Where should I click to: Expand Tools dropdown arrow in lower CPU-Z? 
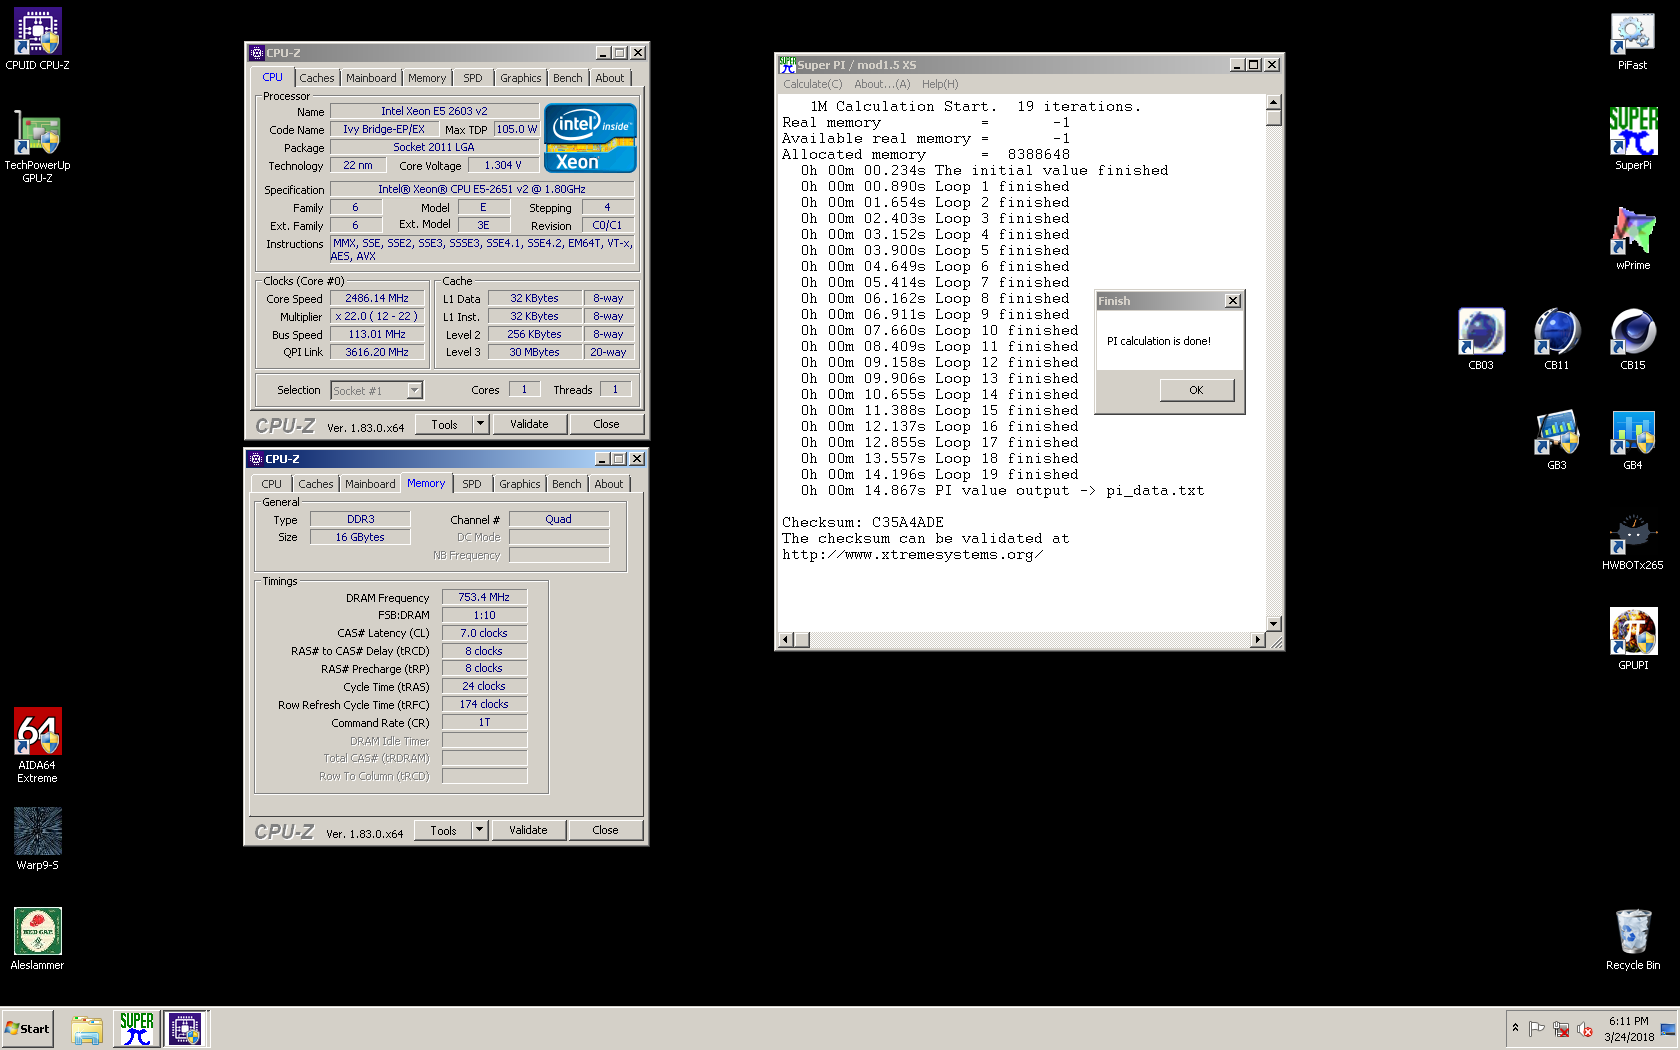point(479,830)
